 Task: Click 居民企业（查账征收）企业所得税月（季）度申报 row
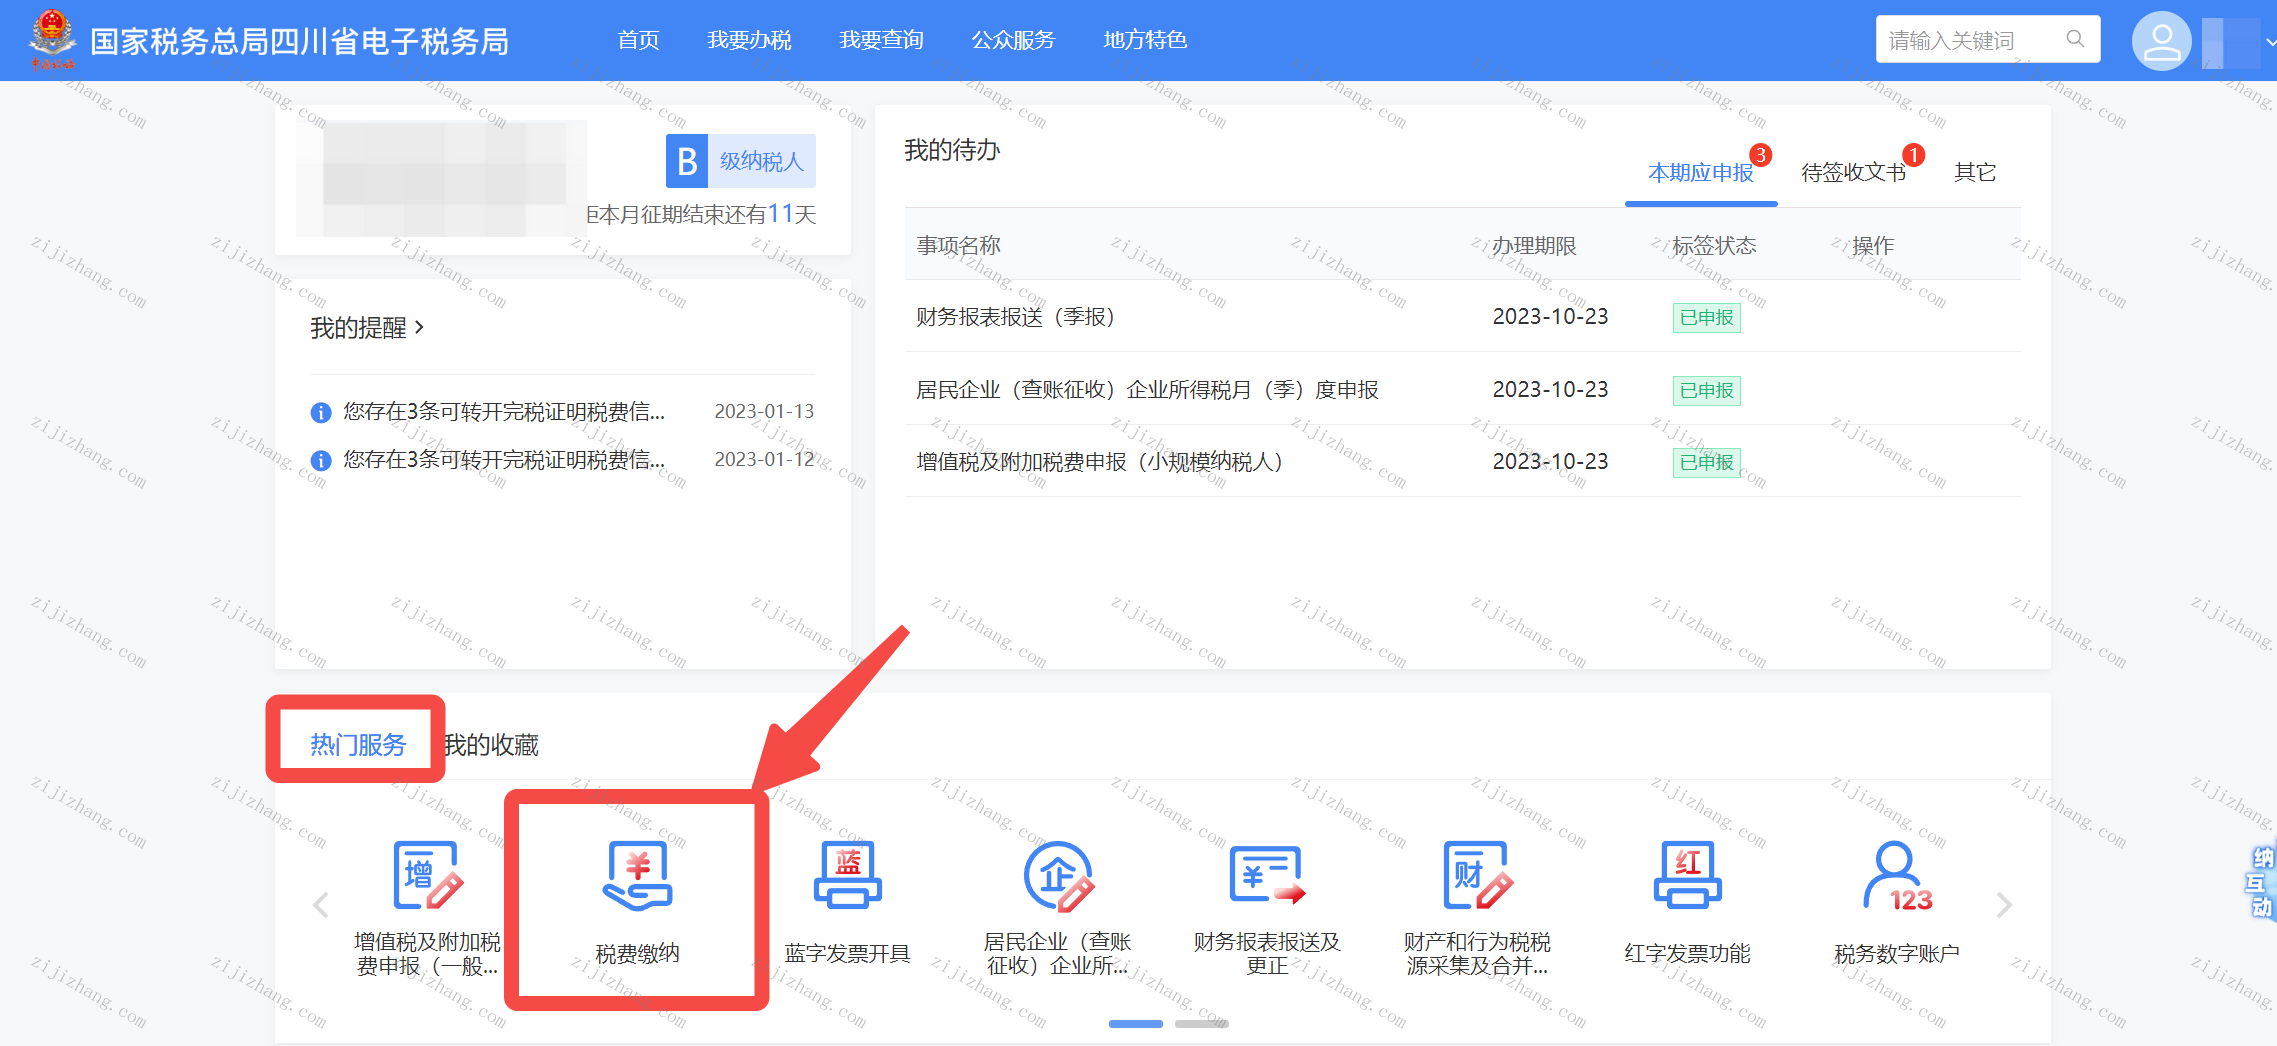(x=1462, y=389)
